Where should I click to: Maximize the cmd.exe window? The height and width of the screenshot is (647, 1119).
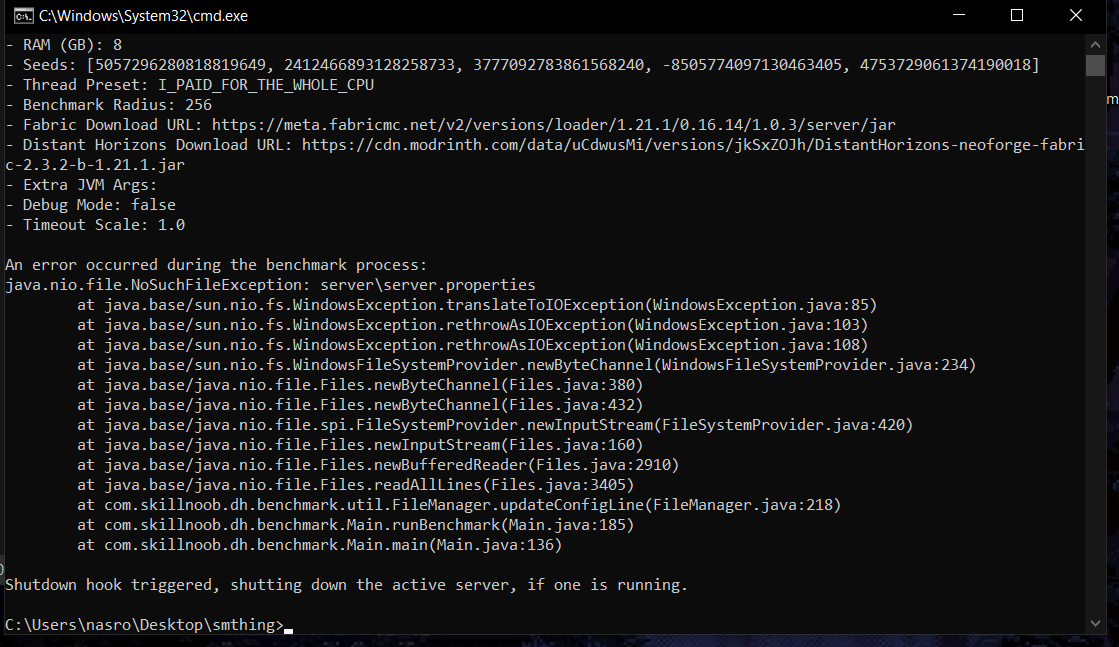1017,15
